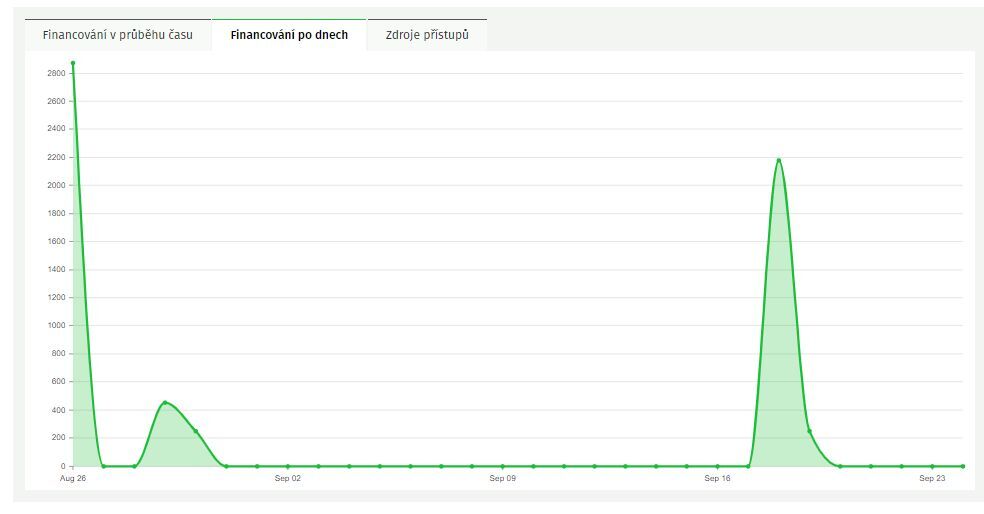The height and width of the screenshot is (514, 984).
Task: Click the highest data point near Sep 18
Action: (779, 161)
